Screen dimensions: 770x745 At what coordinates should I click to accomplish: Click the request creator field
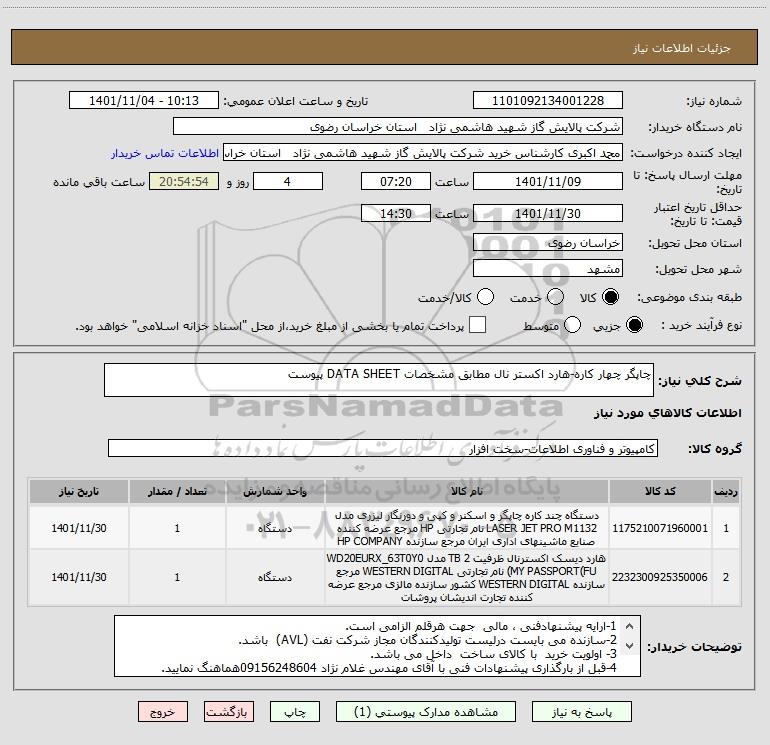click(x=423, y=152)
